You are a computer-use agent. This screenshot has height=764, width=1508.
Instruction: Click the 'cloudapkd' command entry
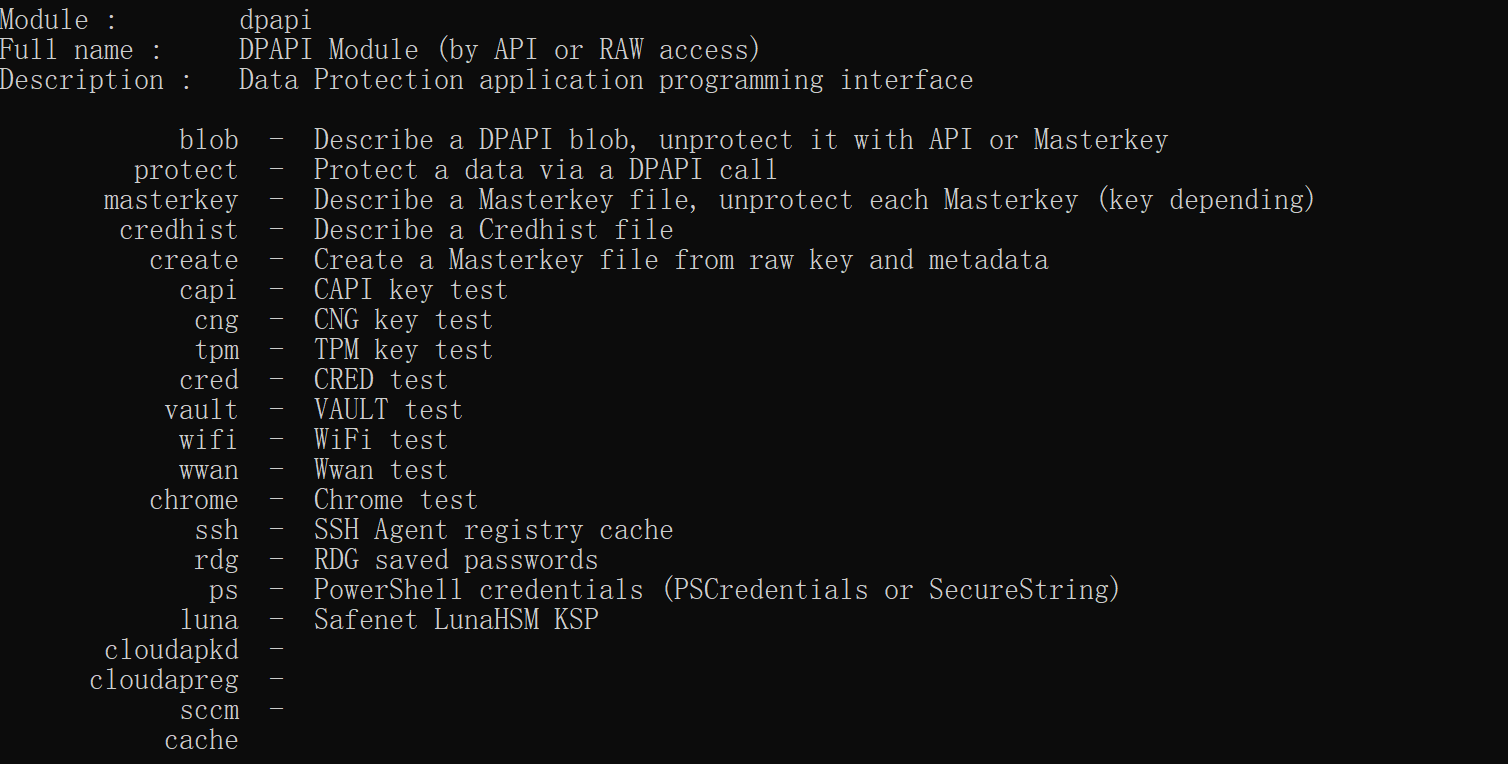pos(172,651)
